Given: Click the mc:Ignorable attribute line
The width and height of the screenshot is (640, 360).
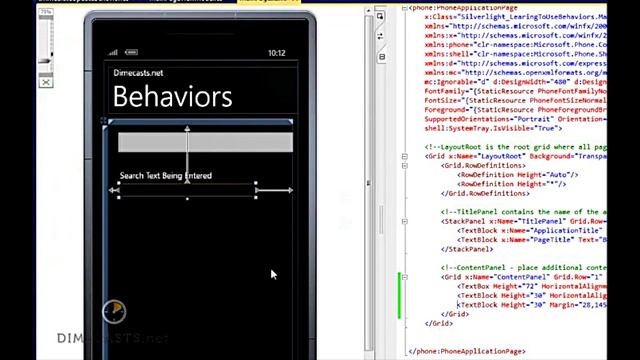Looking at the screenshot, I should pyautogui.click(x=516, y=82).
